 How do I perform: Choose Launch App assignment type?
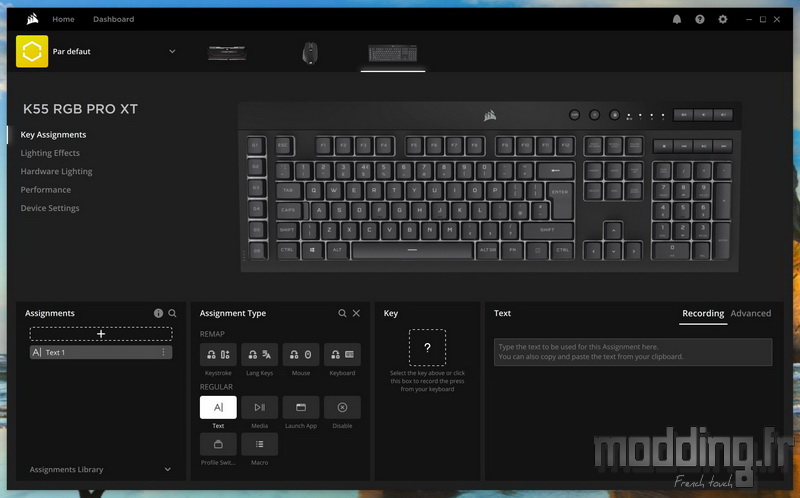pos(301,407)
